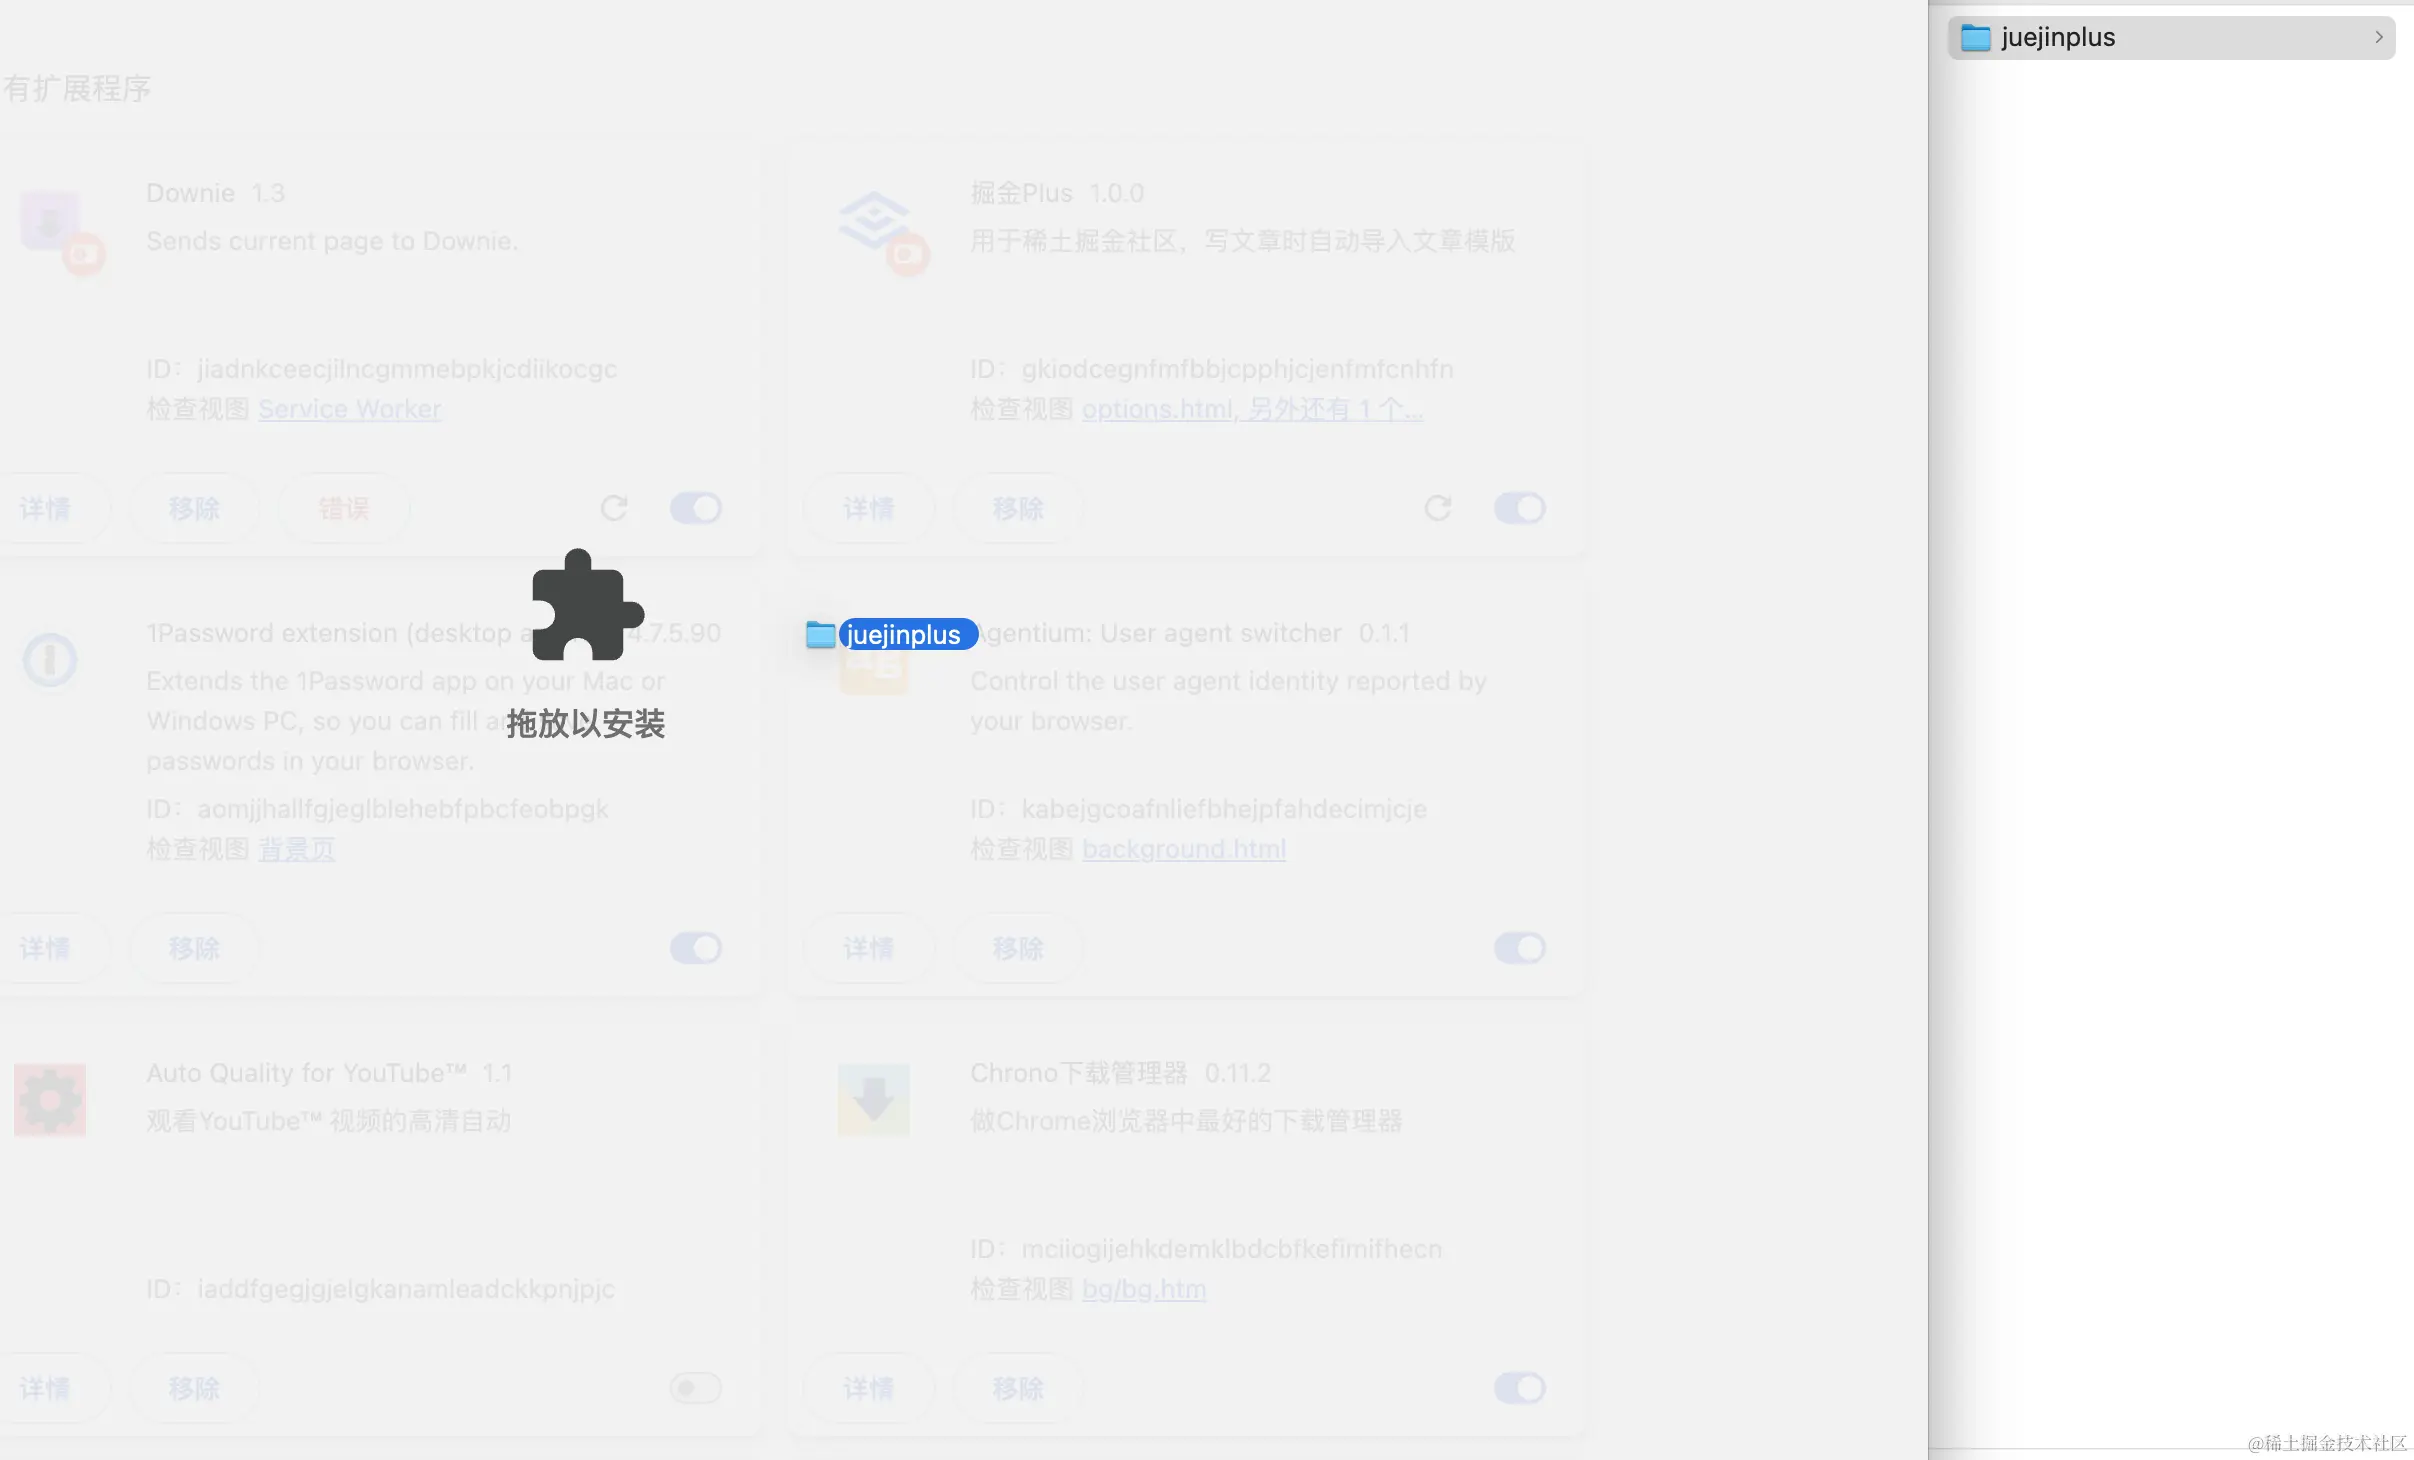Toggle off the 掘金Plus extension
This screenshot has width=2414, height=1460.
pyautogui.click(x=1519, y=508)
